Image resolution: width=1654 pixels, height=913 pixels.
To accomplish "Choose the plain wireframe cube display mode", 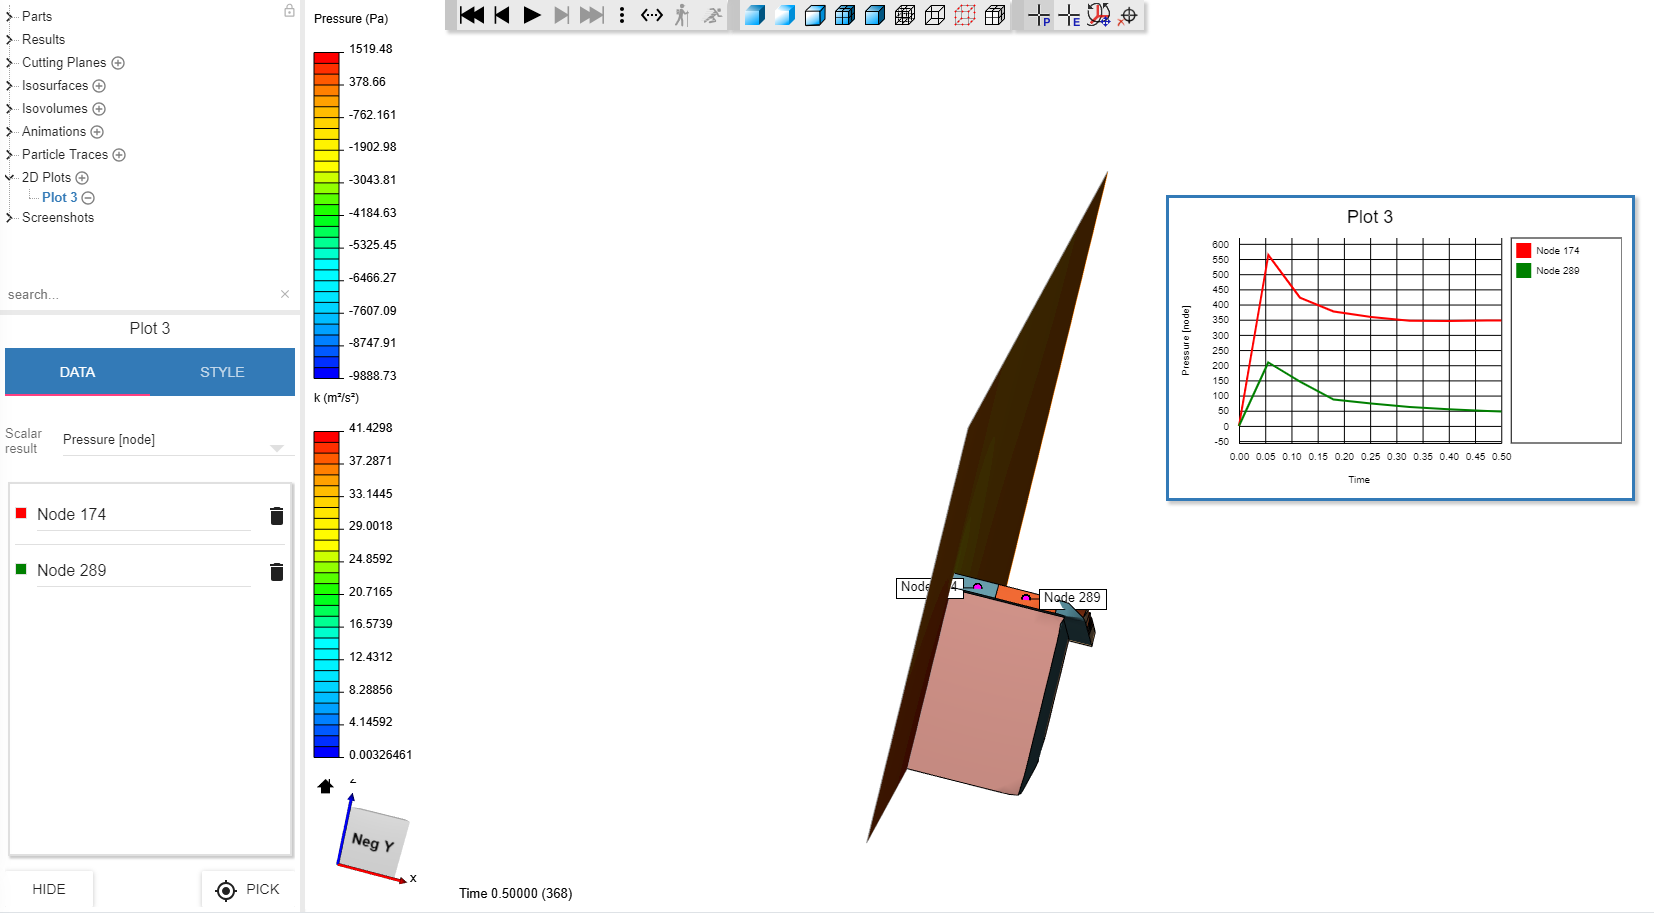I will pos(935,15).
